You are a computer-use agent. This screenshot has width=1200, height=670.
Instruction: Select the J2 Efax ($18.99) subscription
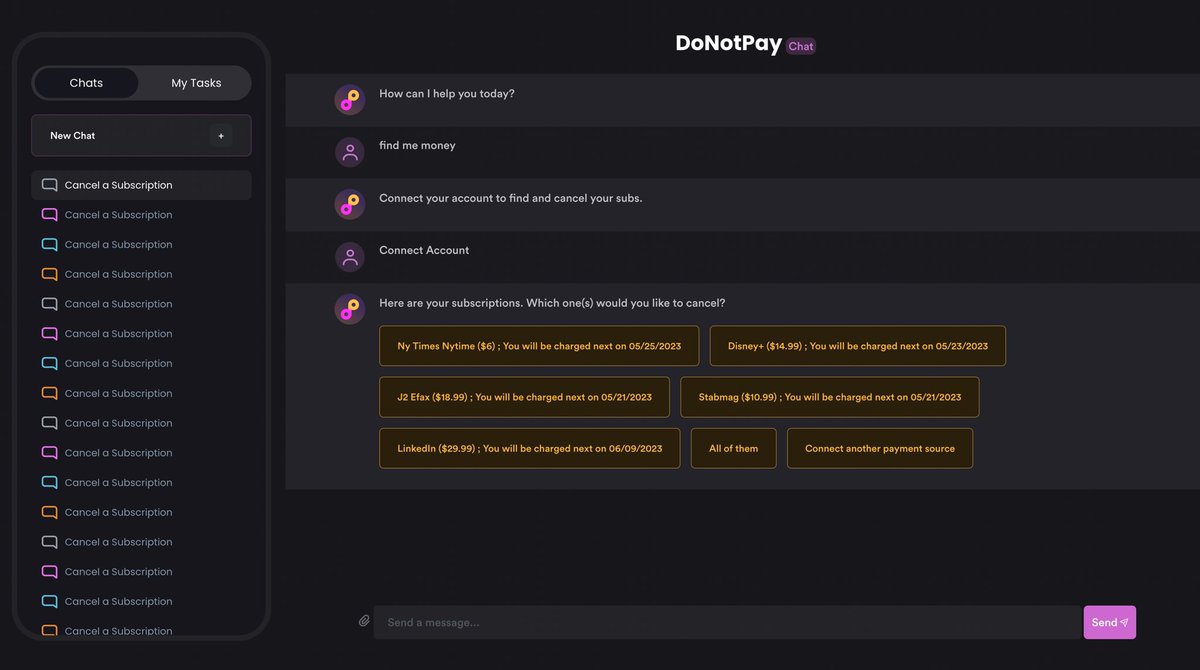[x=524, y=397]
